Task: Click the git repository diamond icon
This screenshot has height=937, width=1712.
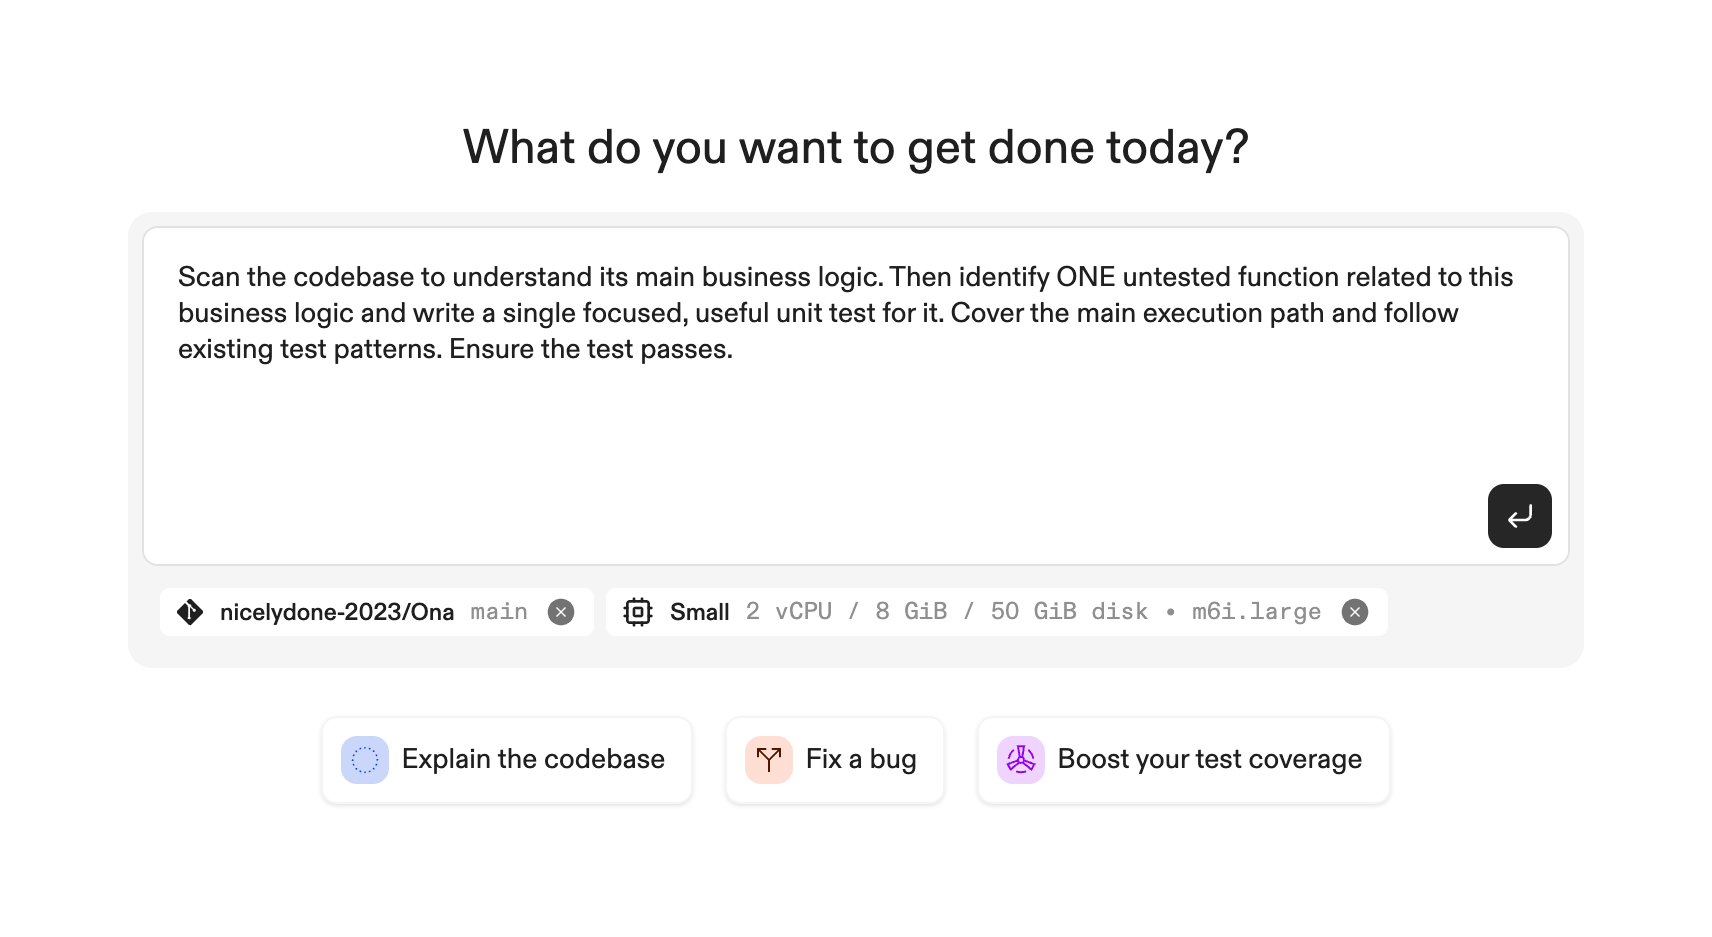Action: coord(190,612)
